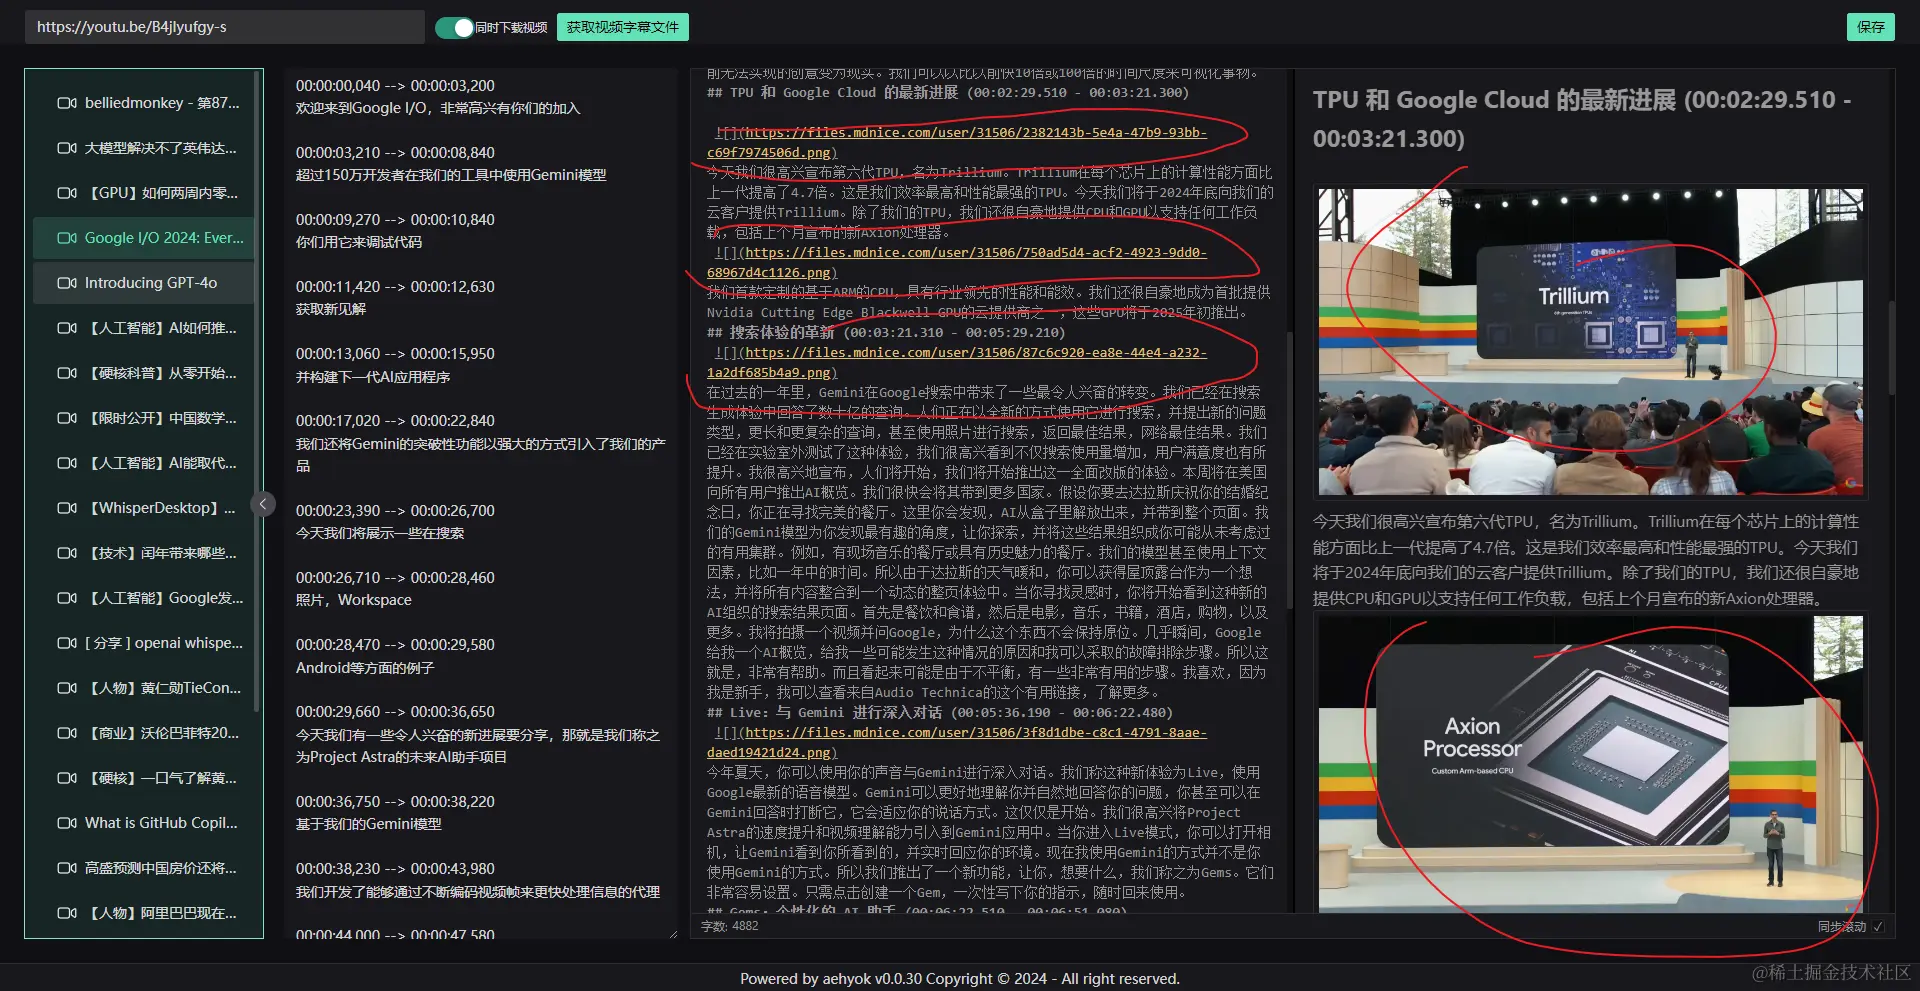Click video icon beside 【限时公开】中国数学 item
This screenshot has width=1920, height=991.
67,418
